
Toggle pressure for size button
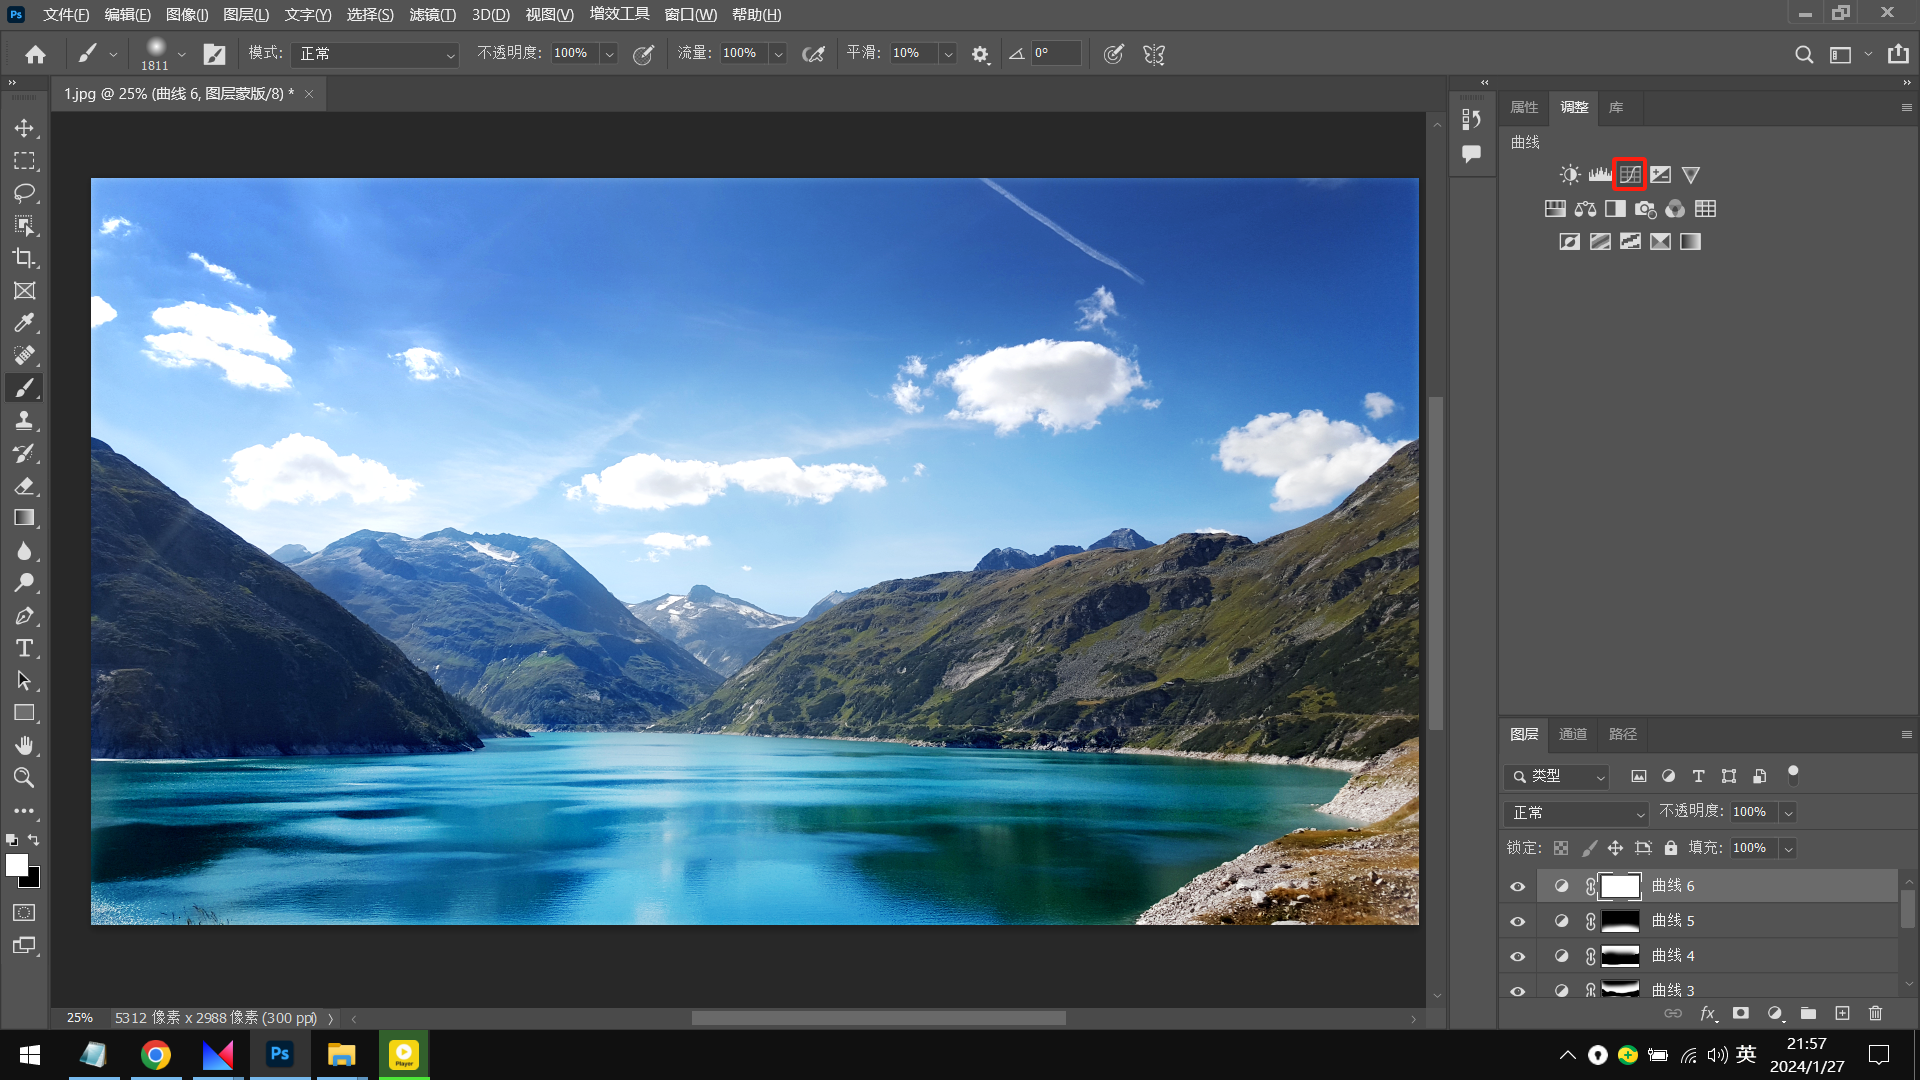[x=1113, y=55]
